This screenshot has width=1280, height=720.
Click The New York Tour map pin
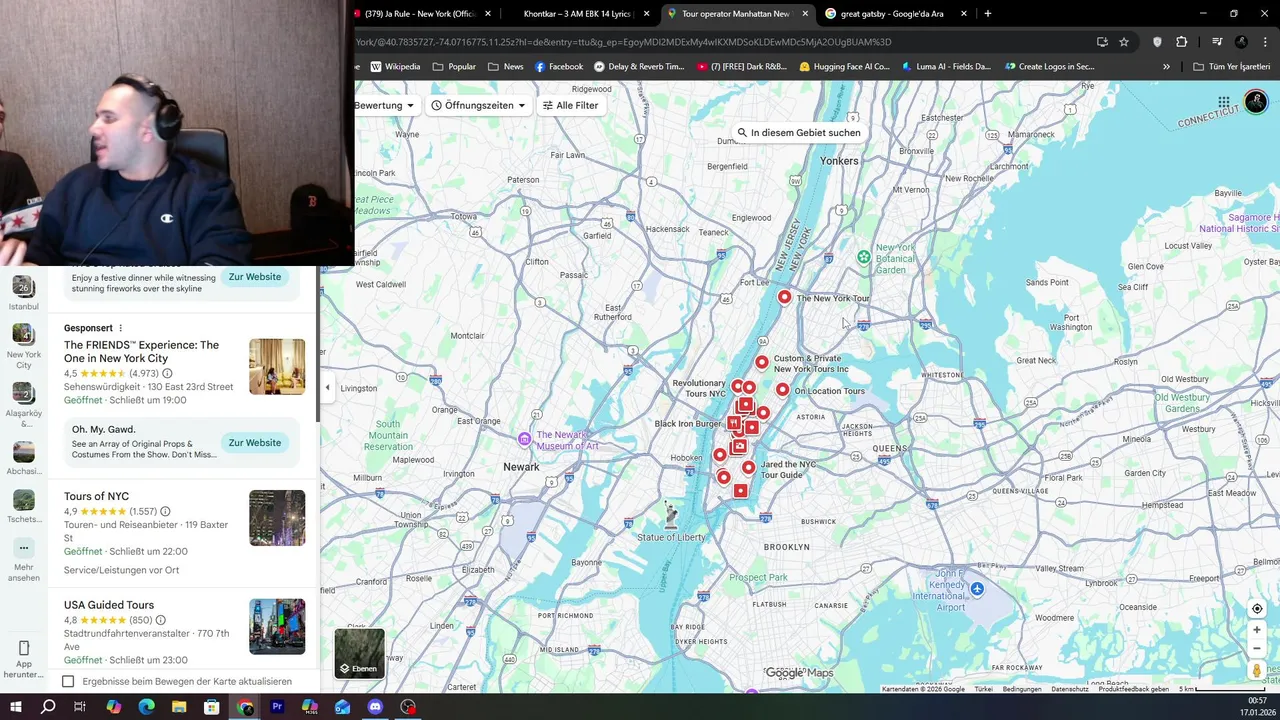tap(784, 297)
